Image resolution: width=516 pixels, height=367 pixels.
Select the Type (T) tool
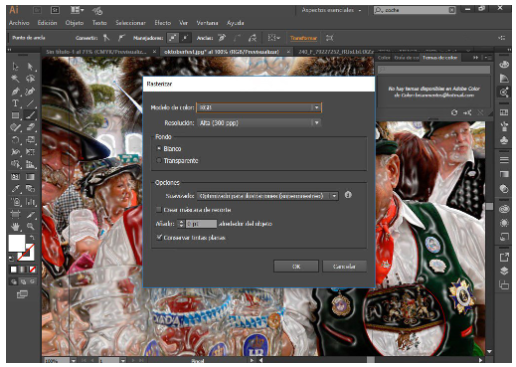click(x=15, y=103)
